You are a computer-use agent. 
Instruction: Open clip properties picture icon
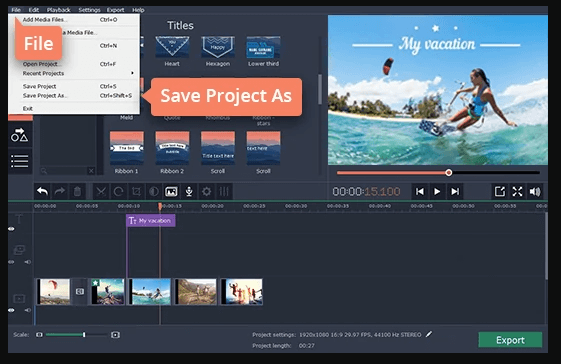[171, 191]
